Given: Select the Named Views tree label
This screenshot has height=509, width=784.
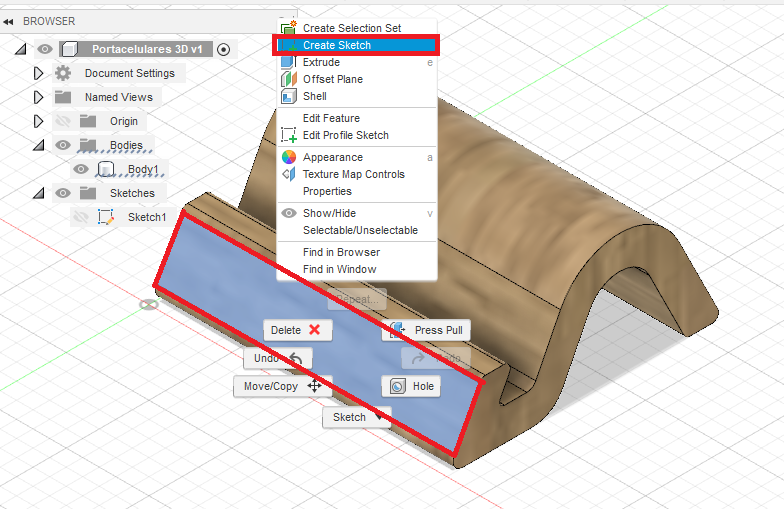Looking at the screenshot, I should click(119, 97).
